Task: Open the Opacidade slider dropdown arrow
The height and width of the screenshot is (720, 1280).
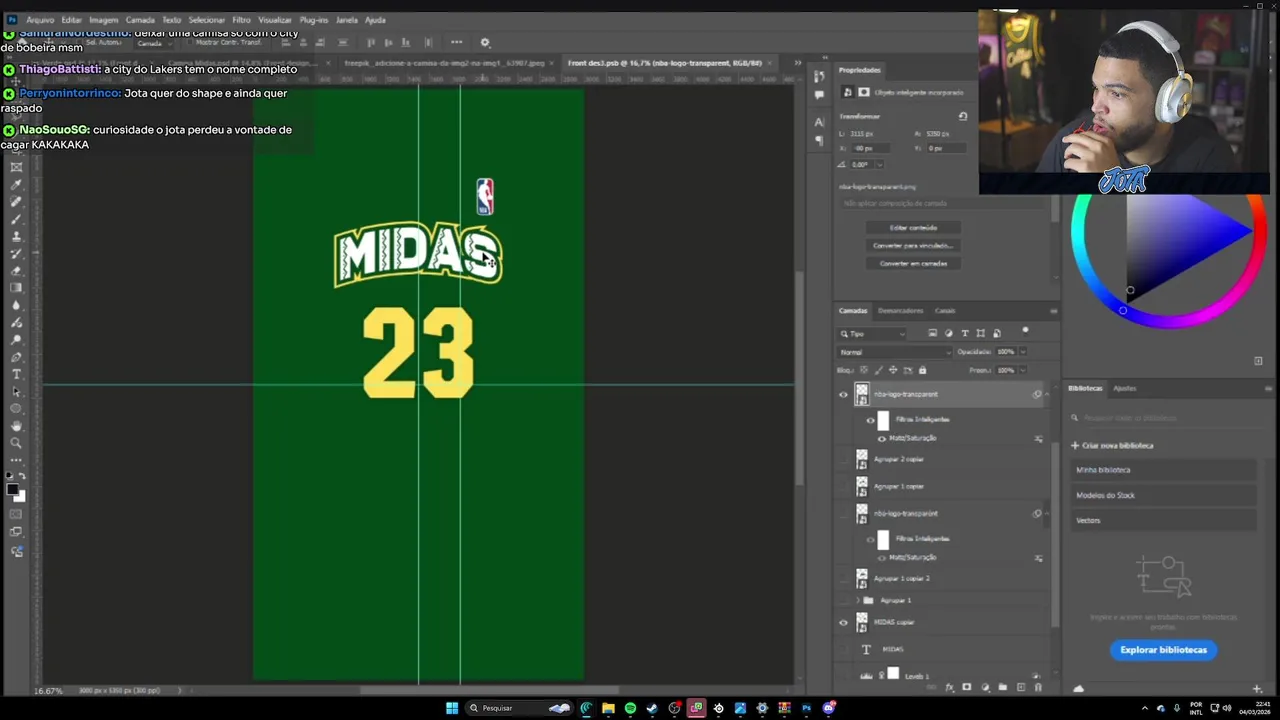Action: 1023,352
